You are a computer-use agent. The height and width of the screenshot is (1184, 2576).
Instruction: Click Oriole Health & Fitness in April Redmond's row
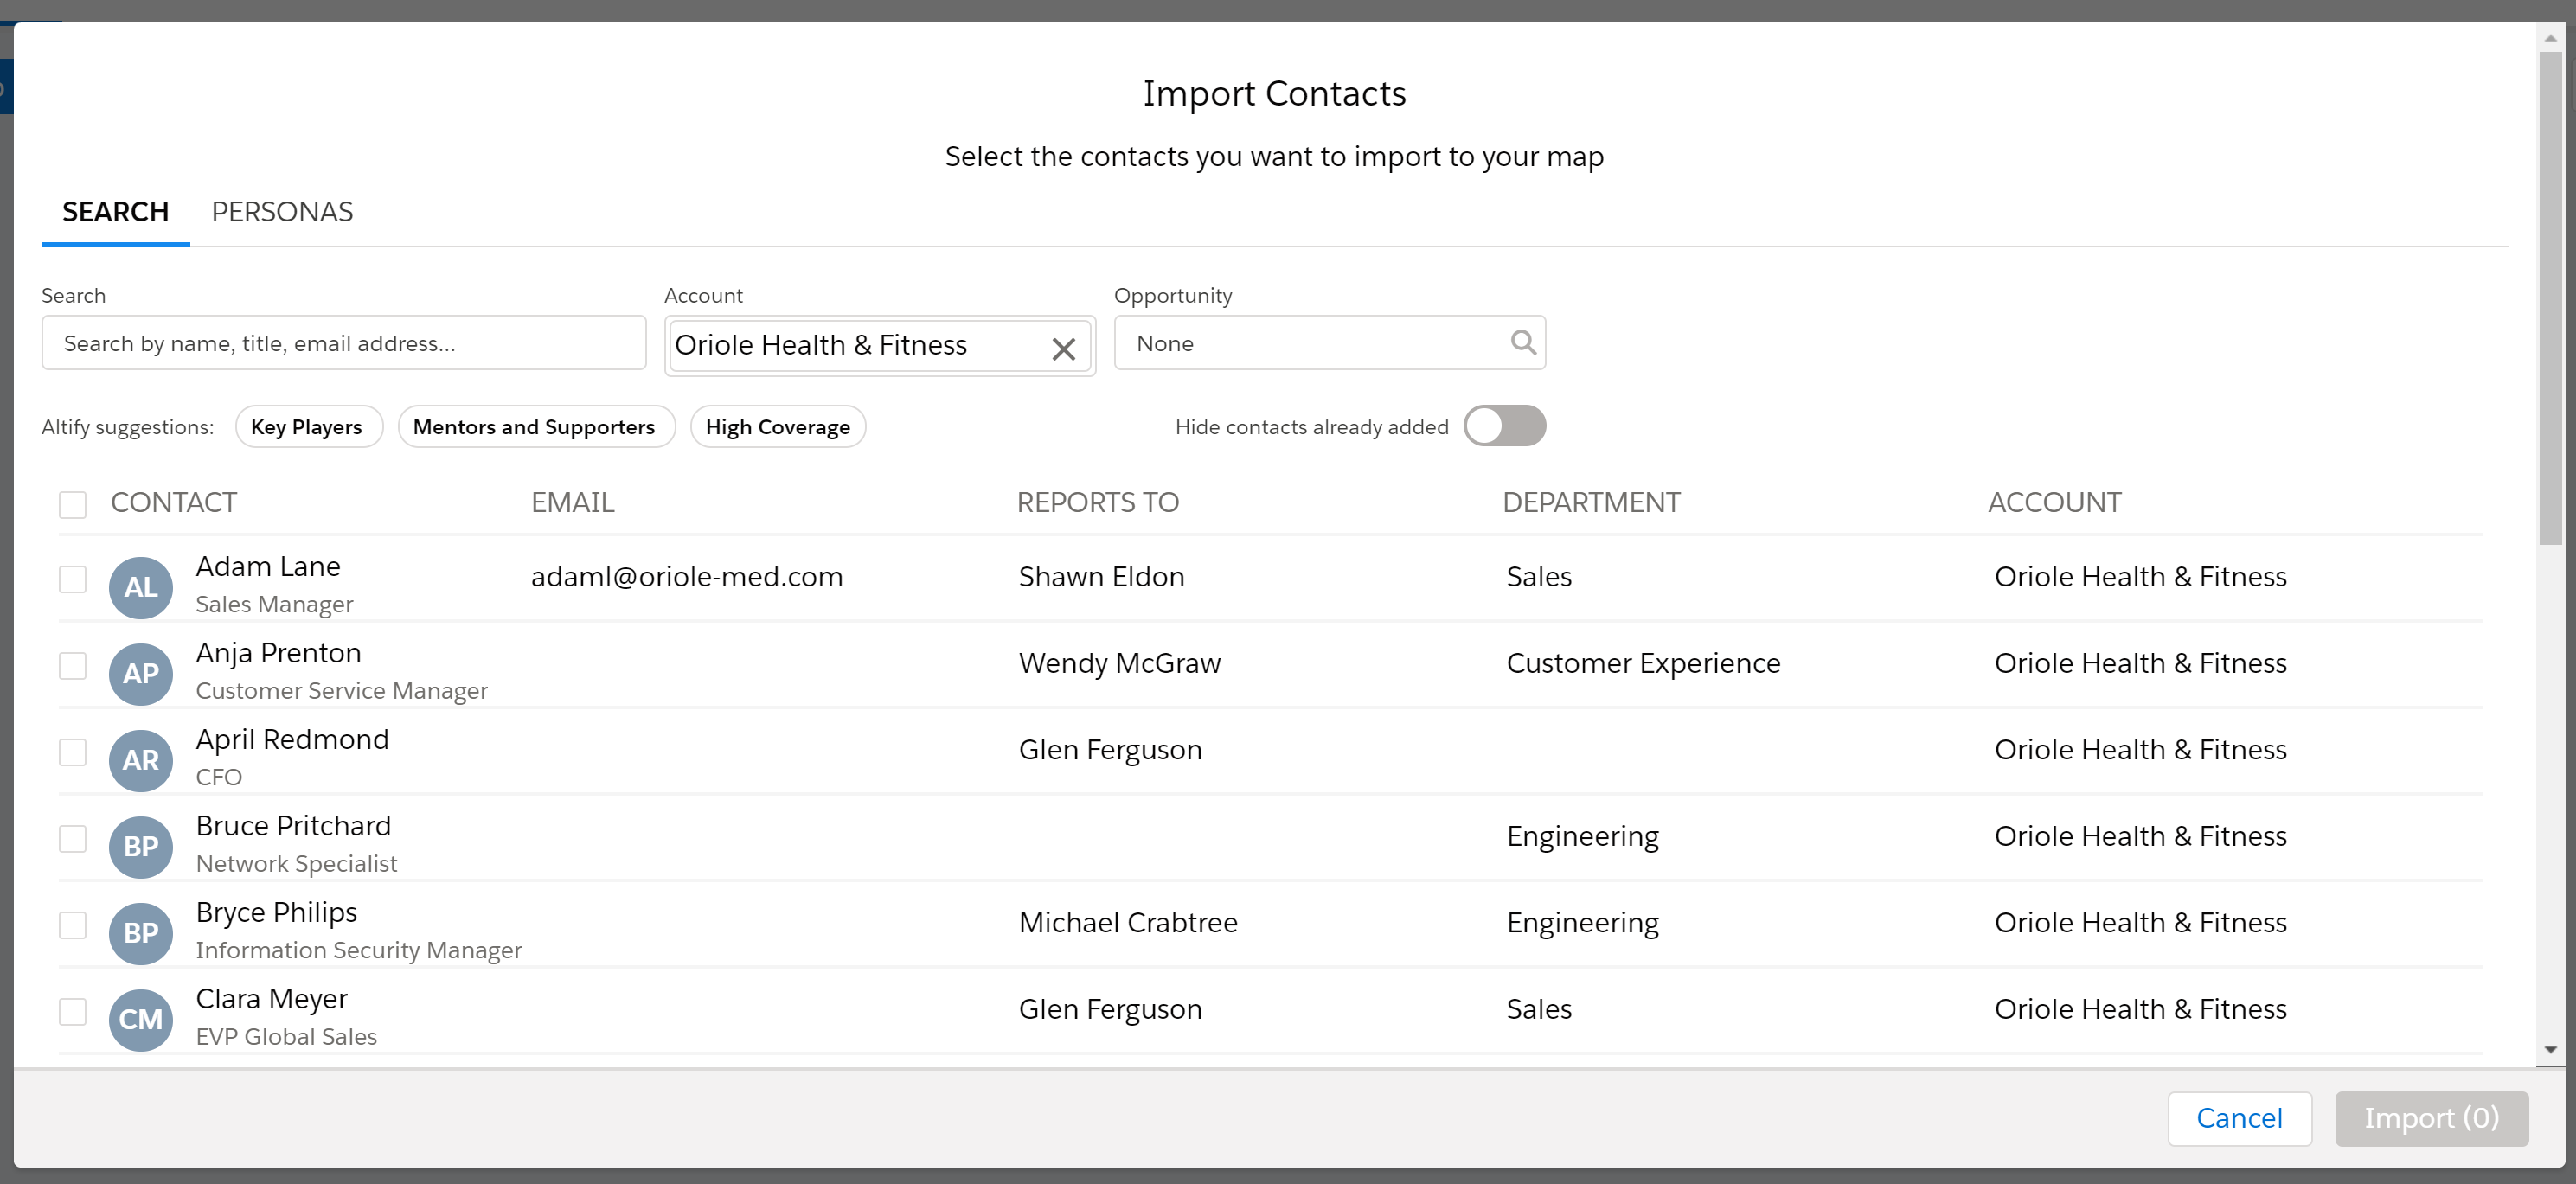pyautogui.click(x=2140, y=750)
